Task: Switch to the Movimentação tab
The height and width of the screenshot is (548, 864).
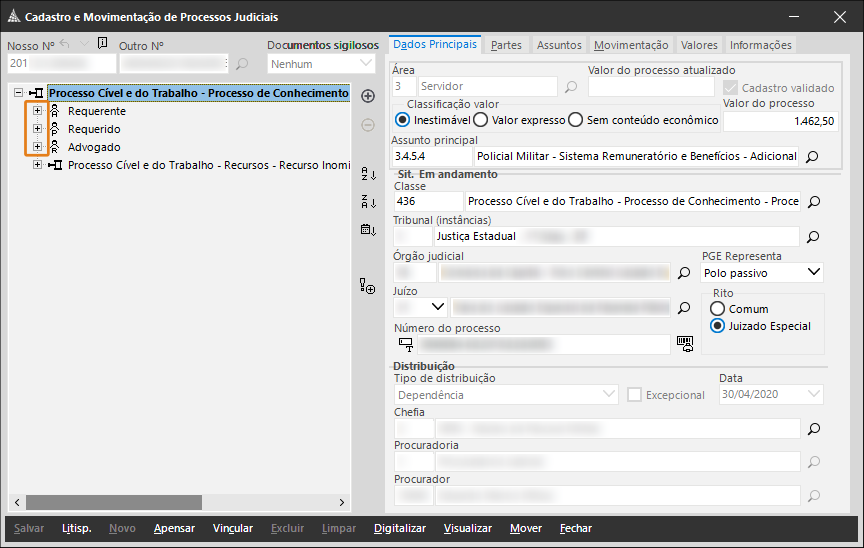Action: (x=630, y=45)
